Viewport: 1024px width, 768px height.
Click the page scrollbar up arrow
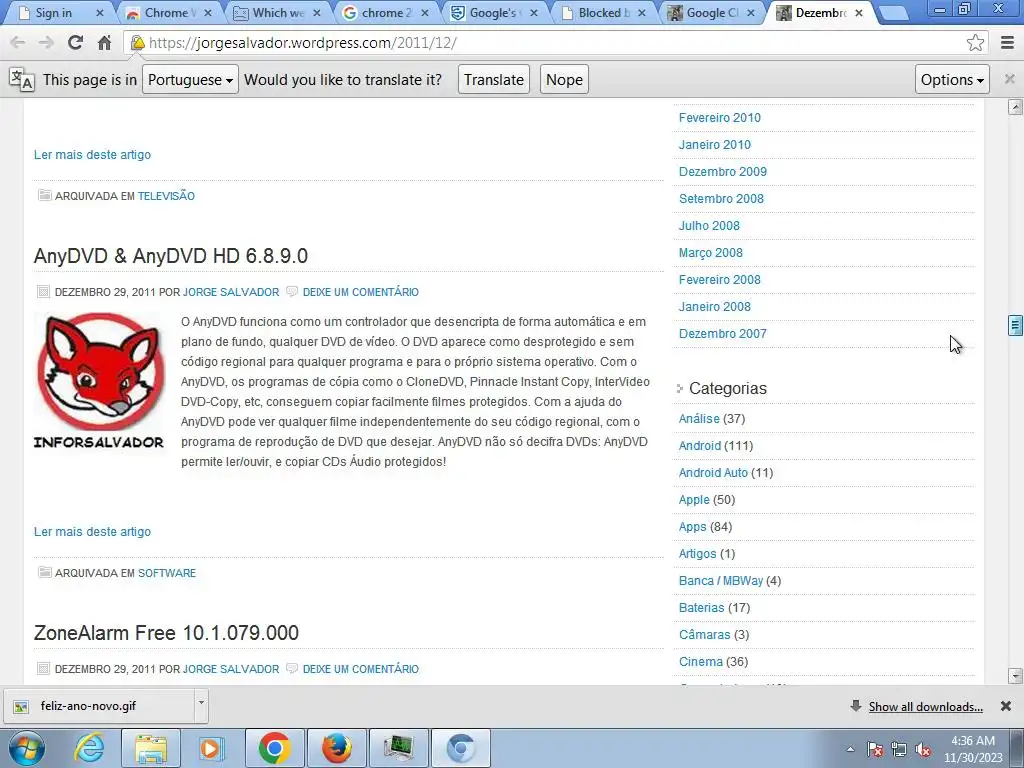click(x=1015, y=107)
